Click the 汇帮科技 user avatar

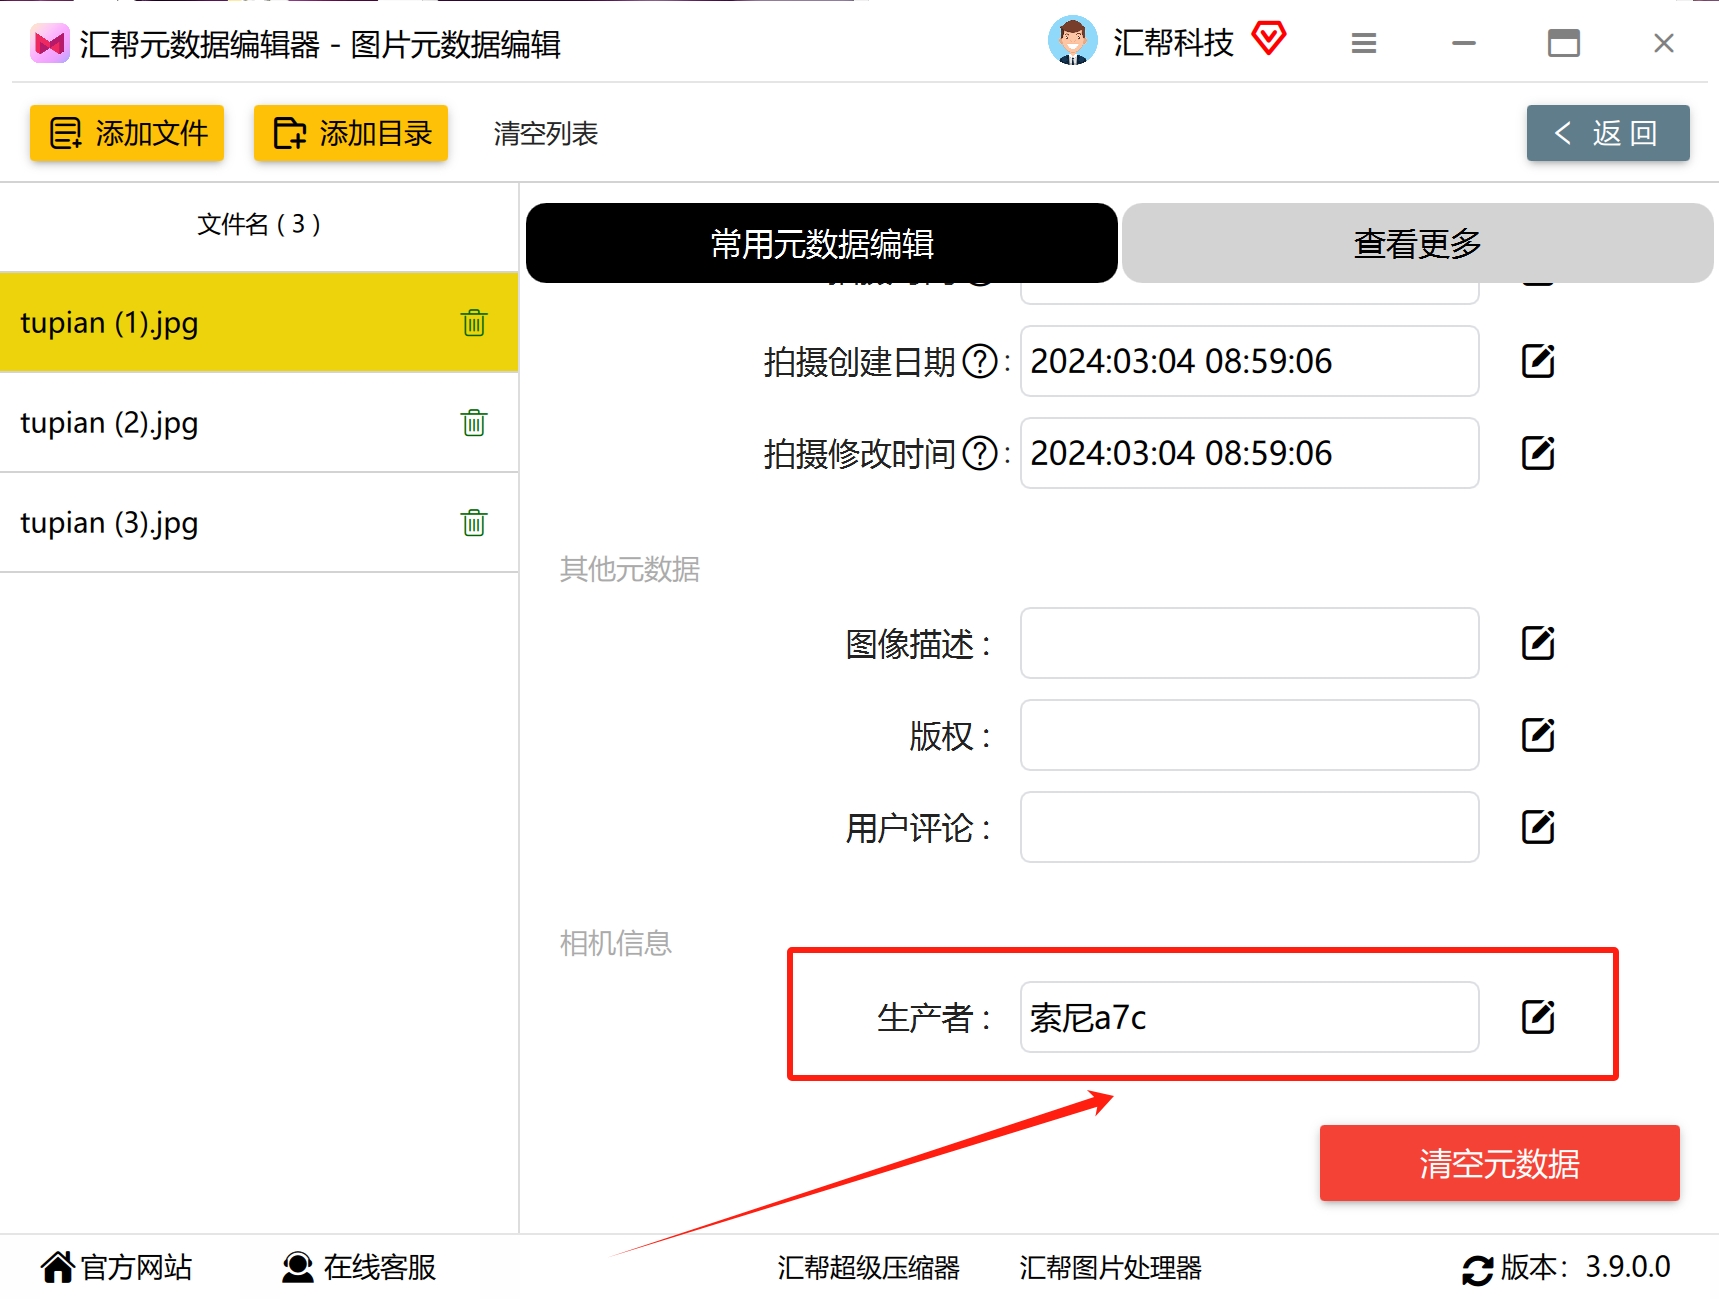pos(1072,42)
